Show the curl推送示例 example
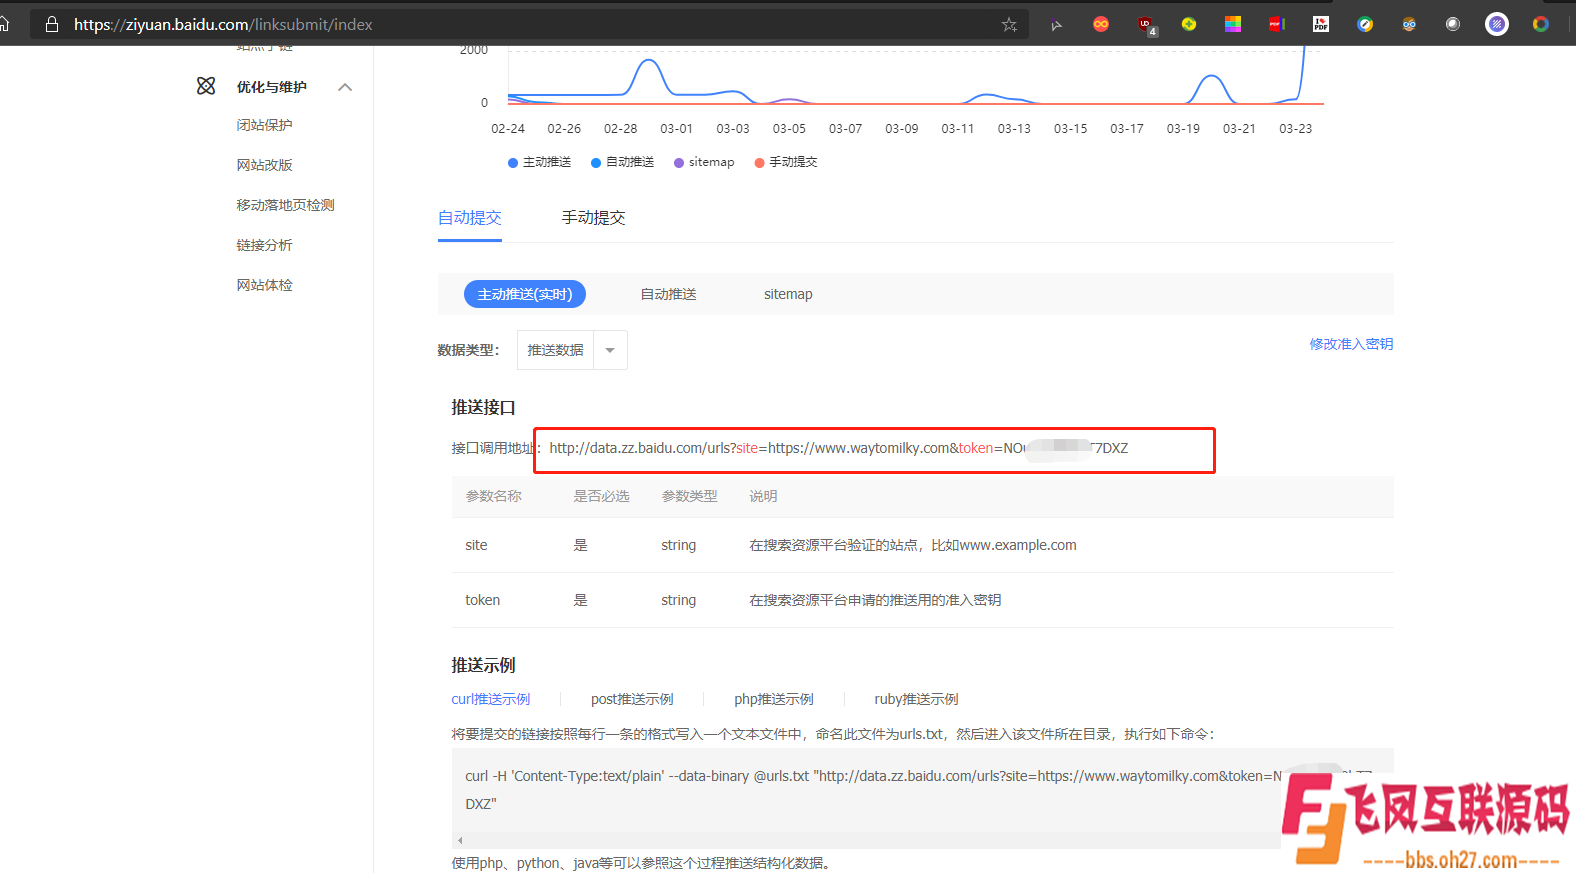This screenshot has height=873, width=1576. coord(491,699)
